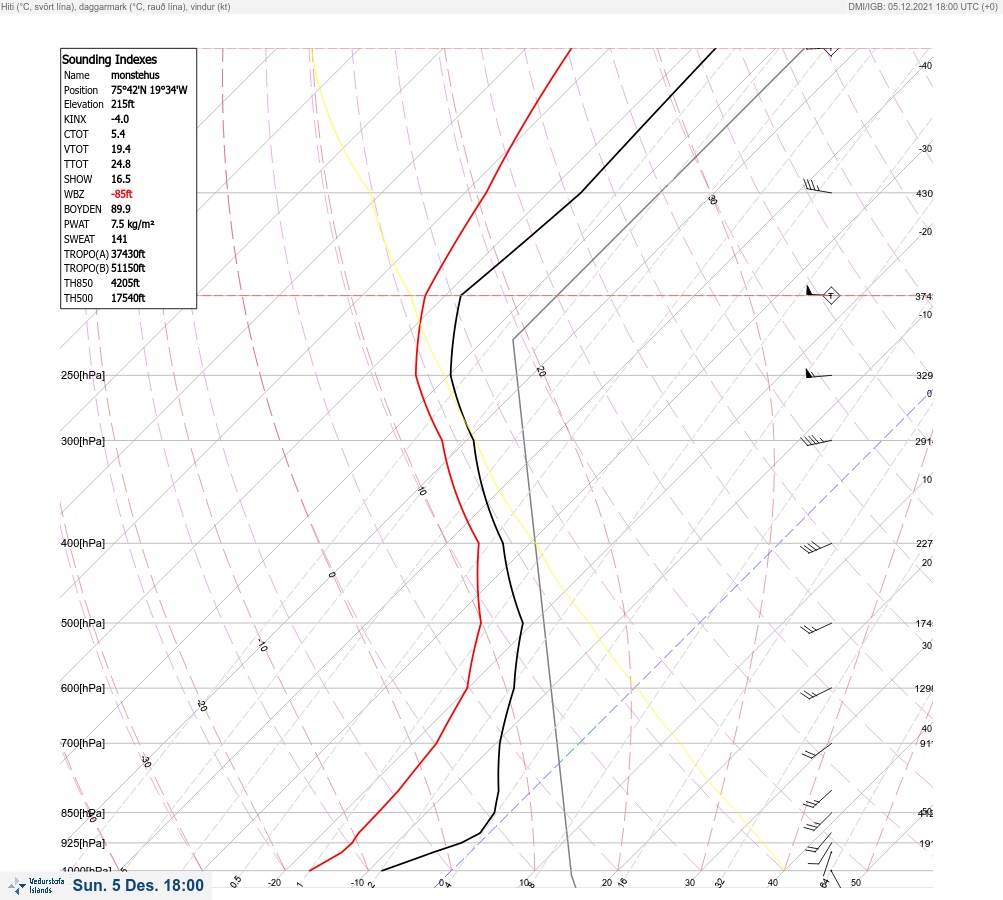Select the wind barb beside the 430 label
The image size is (1003, 900).
817,186
